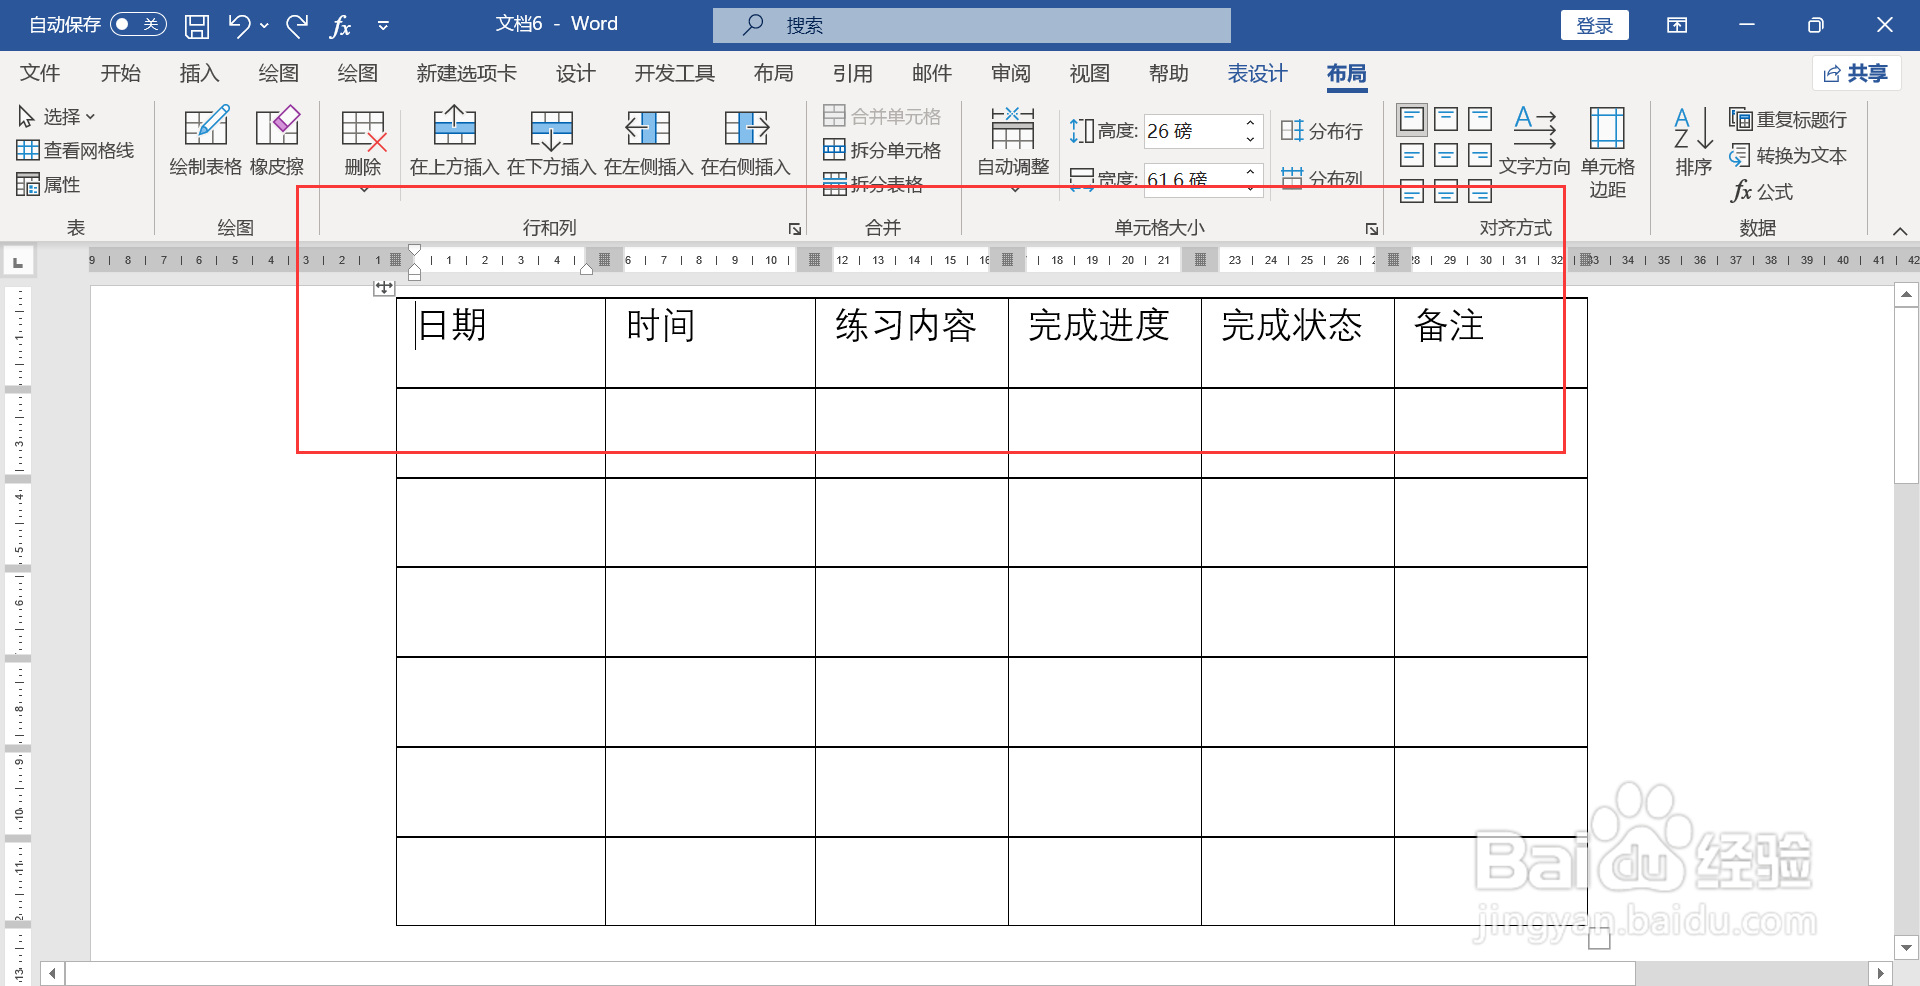Open 公式 to insert a formula

[x=1762, y=192]
